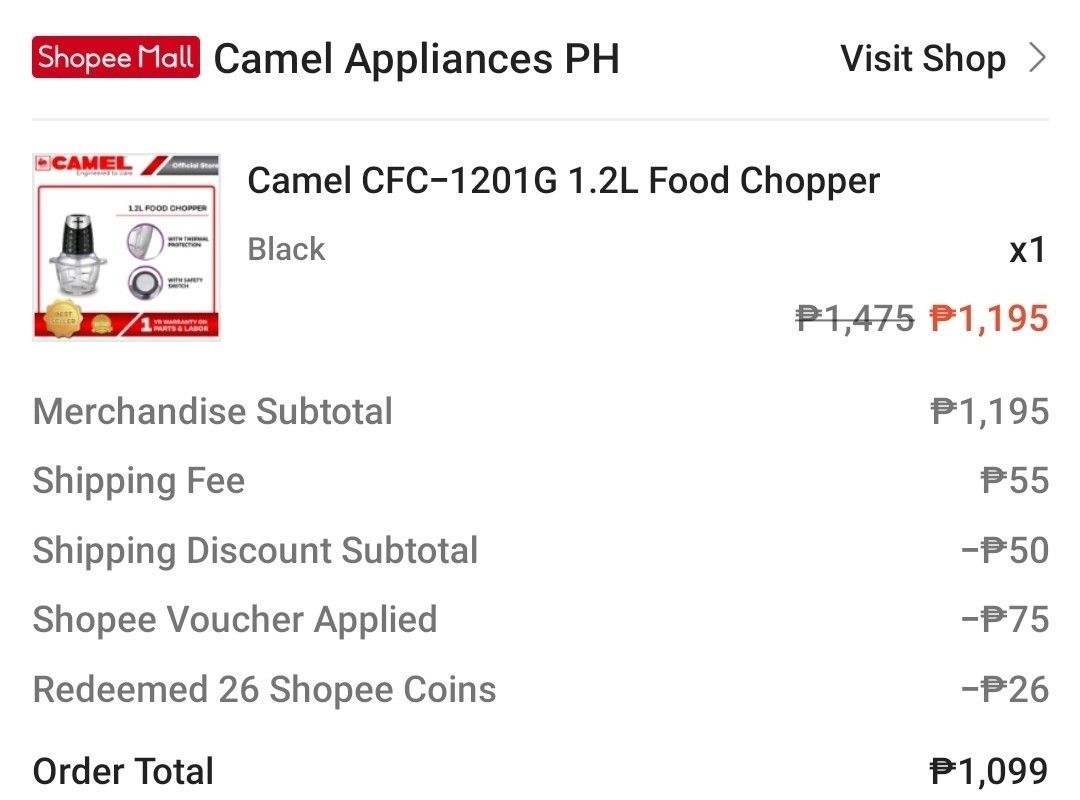Screen dimensions: 1080x800
Task: Click the crossed-out original price ₱1,475
Action: [856, 319]
